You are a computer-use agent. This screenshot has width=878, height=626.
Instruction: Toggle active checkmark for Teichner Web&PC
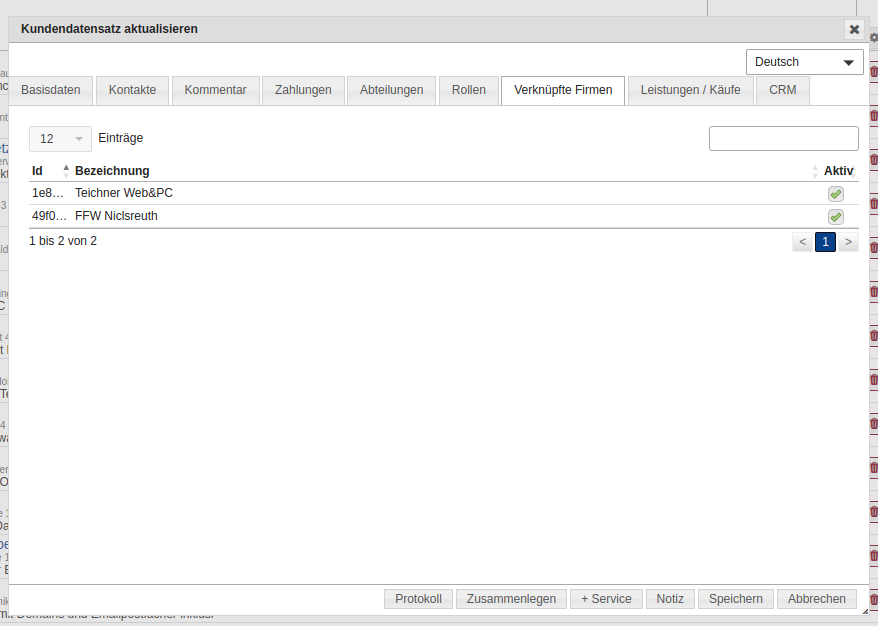[x=835, y=193]
